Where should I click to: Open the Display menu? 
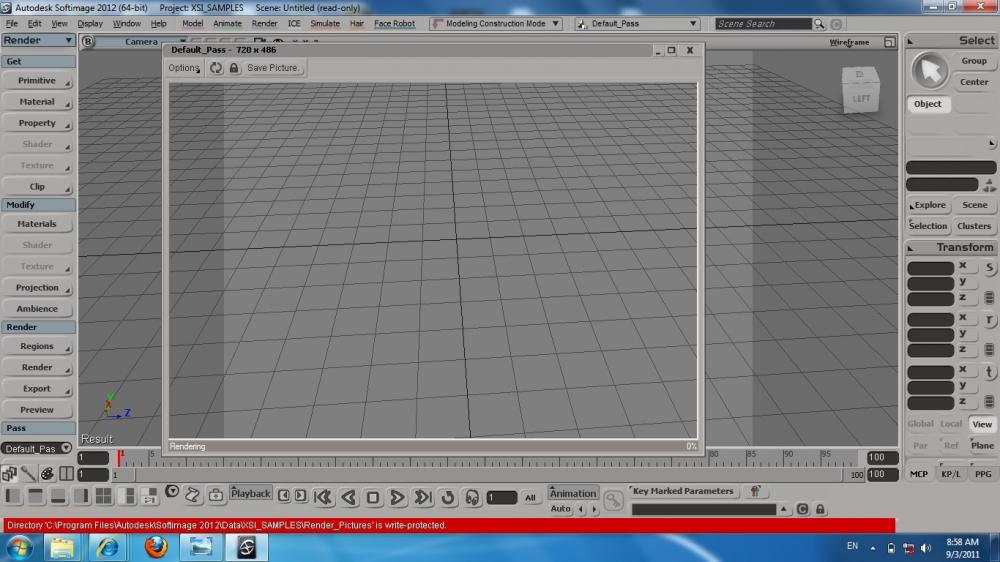point(90,24)
